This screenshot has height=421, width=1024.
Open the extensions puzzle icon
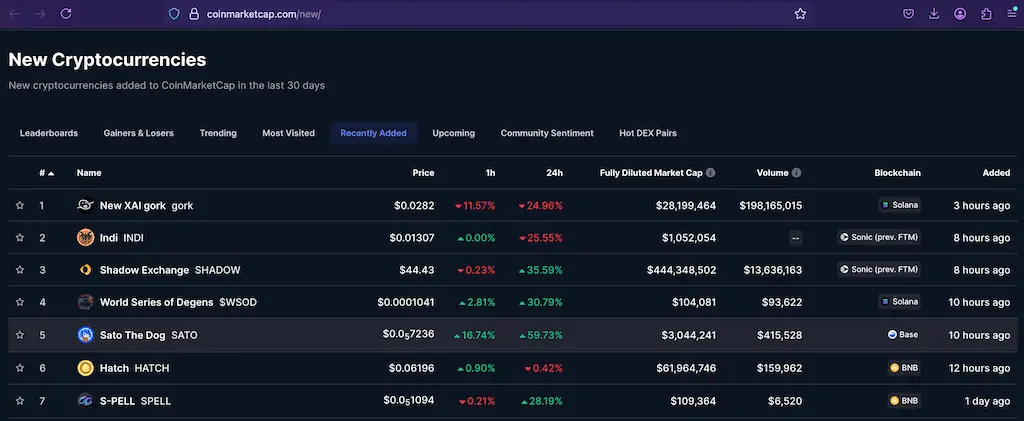[986, 14]
